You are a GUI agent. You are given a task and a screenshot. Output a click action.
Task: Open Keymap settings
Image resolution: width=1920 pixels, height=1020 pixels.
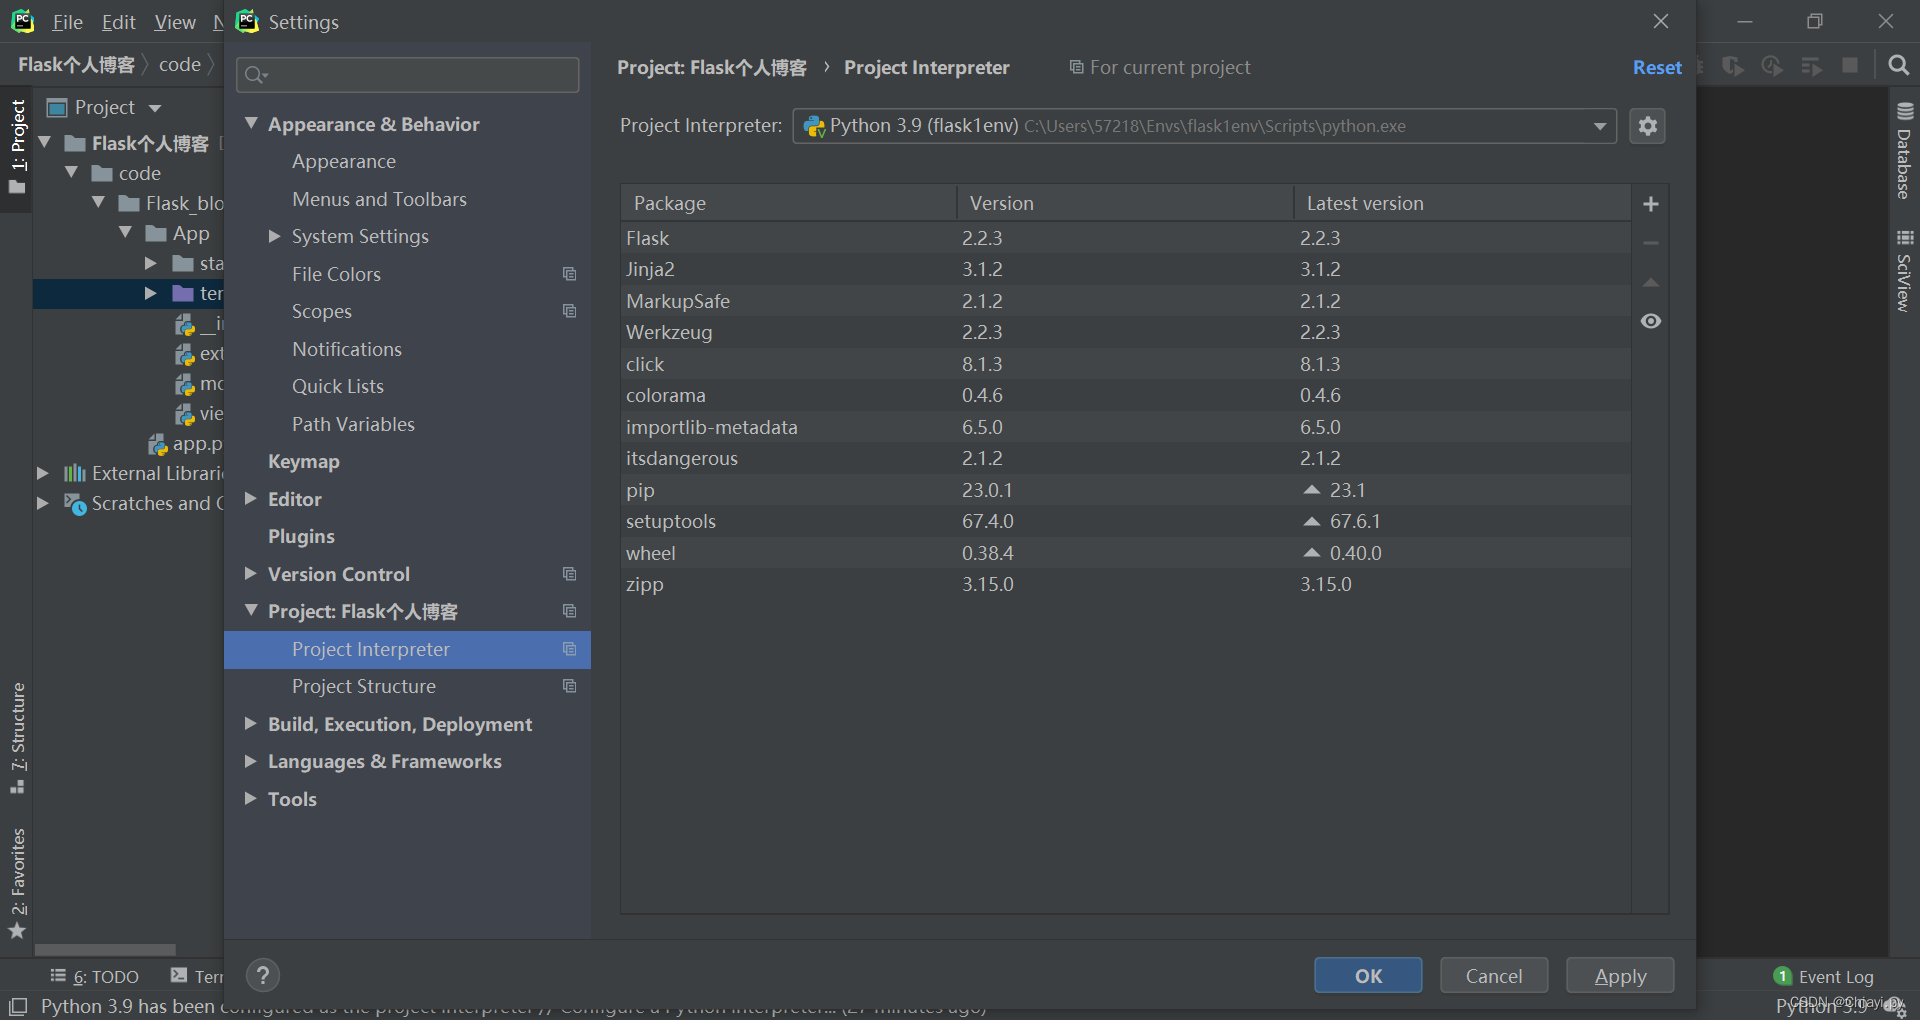point(304,461)
